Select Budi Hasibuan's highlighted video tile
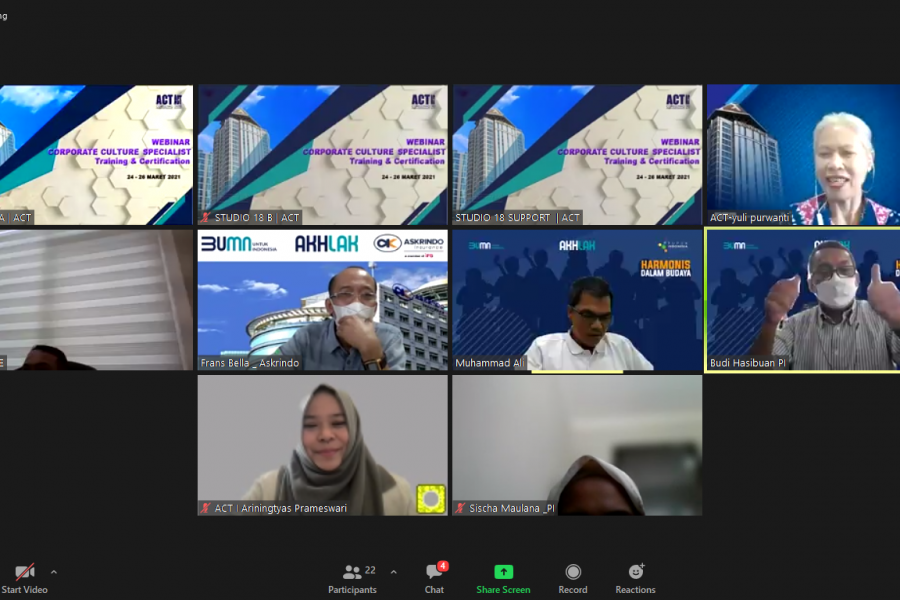The image size is (900, 600). 803,298
